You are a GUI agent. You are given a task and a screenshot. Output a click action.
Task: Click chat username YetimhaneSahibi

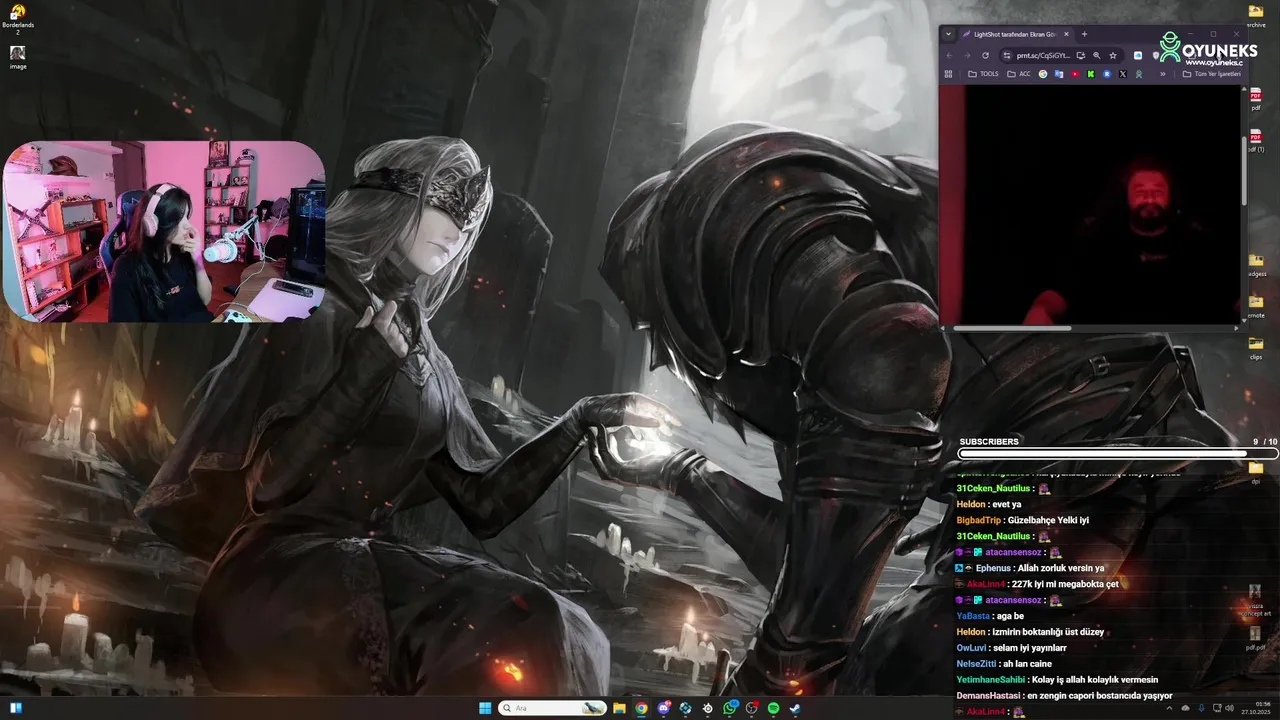coord(990,680)
